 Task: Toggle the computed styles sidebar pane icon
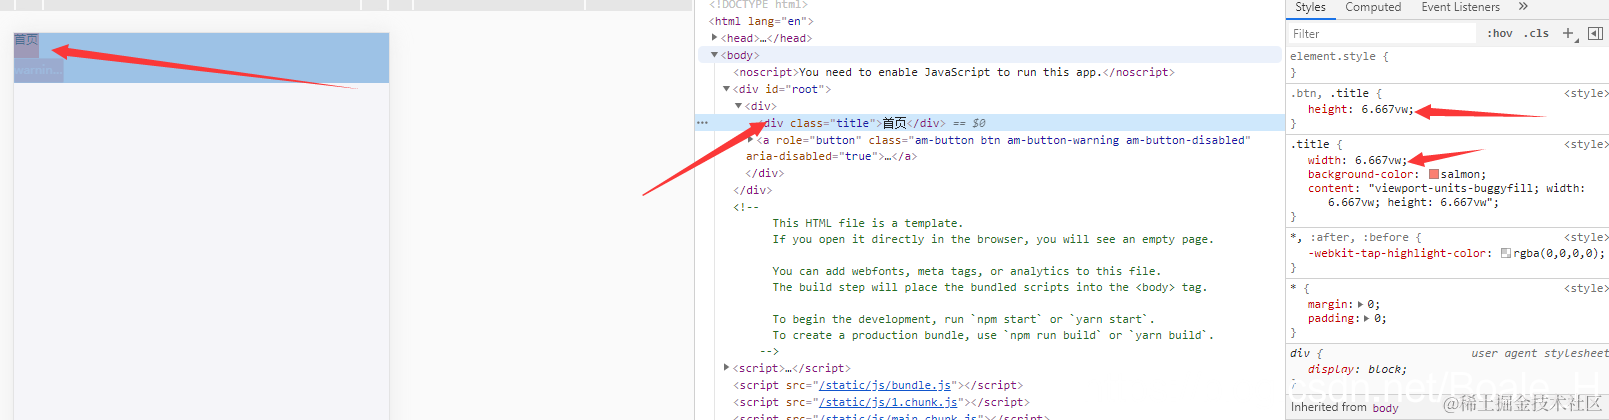(1595, 33)
